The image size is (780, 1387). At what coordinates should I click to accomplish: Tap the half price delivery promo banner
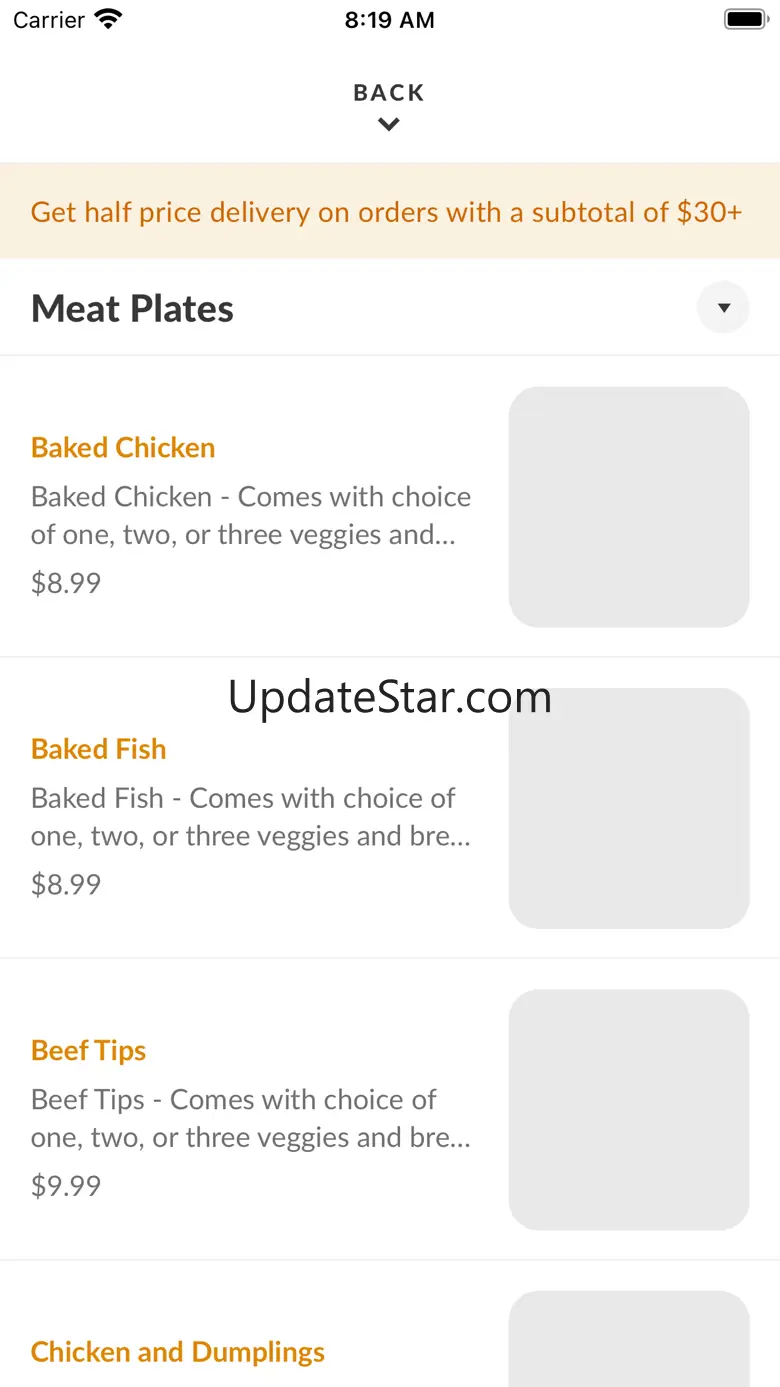point(387,212)
